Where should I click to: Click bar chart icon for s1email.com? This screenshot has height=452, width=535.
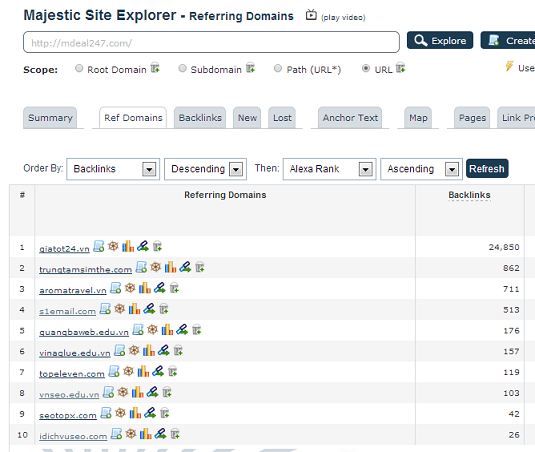click(134, 309)
